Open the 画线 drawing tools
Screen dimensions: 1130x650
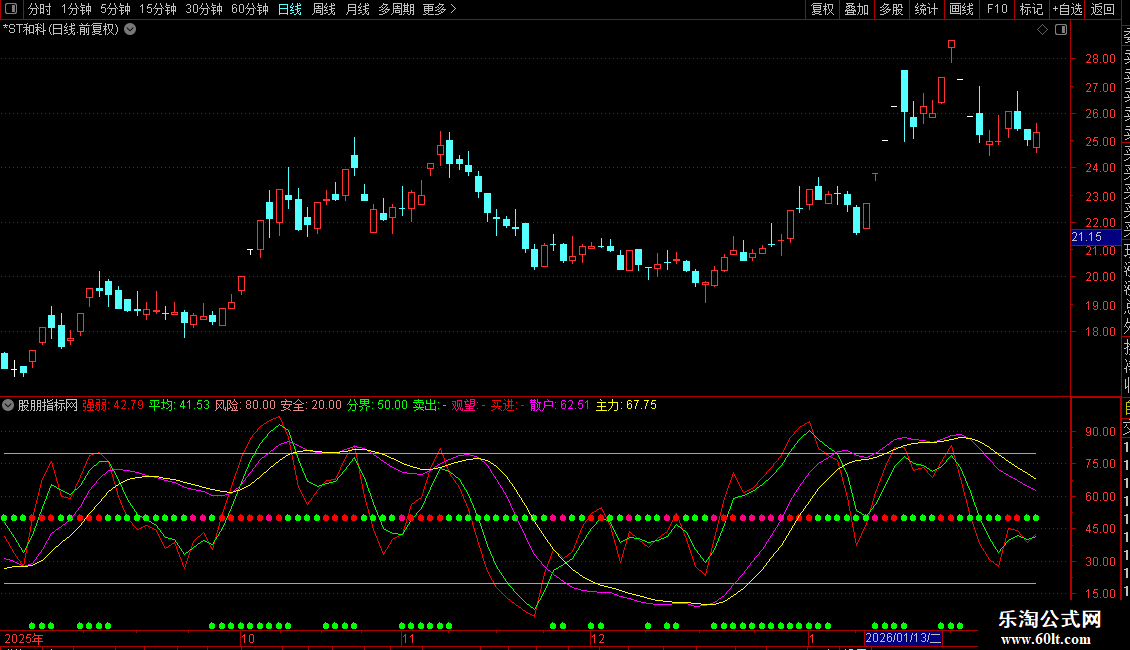click(x=961, y=9)
